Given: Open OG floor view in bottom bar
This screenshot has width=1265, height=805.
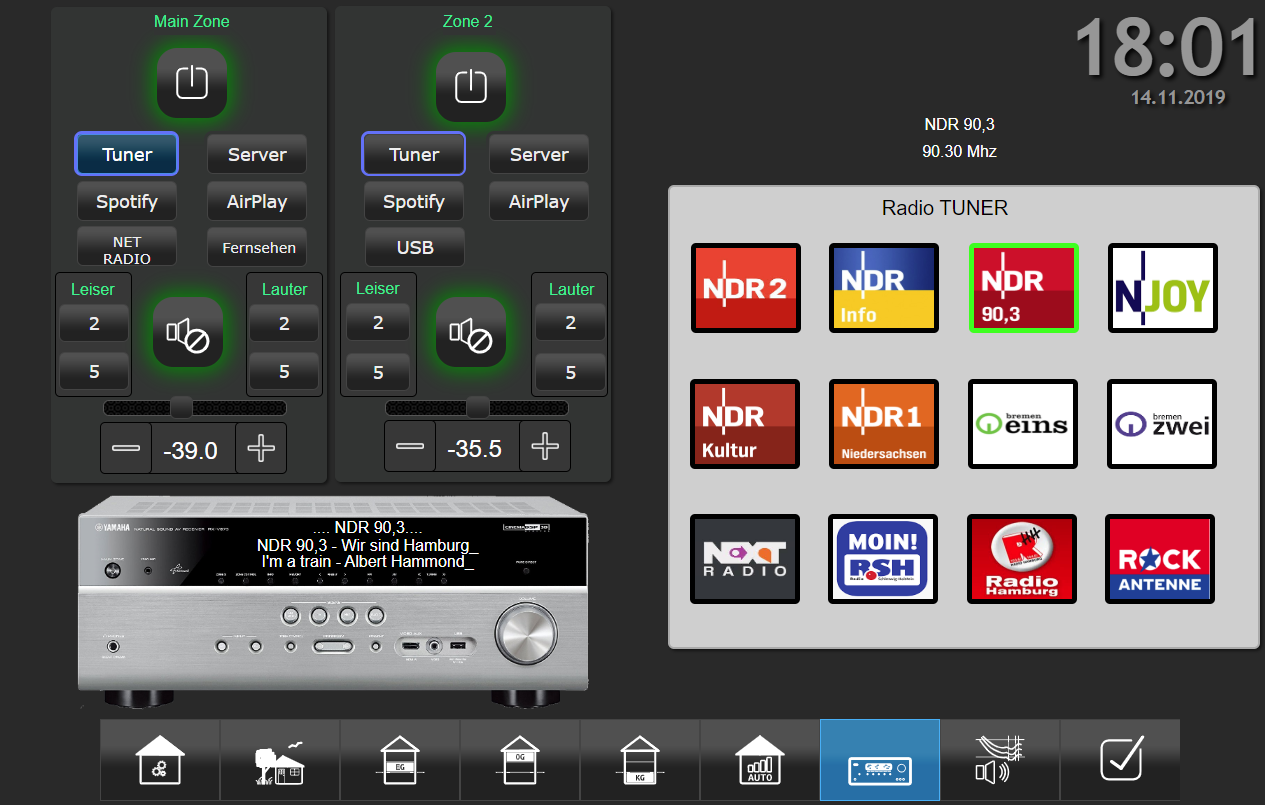Looking at the screenshot, I should point(520,760).
